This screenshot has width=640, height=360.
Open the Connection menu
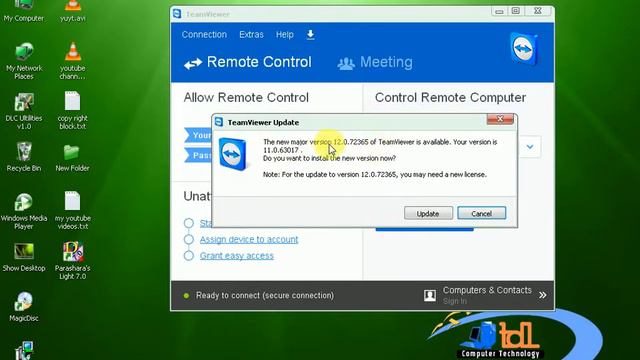point(204,35)
